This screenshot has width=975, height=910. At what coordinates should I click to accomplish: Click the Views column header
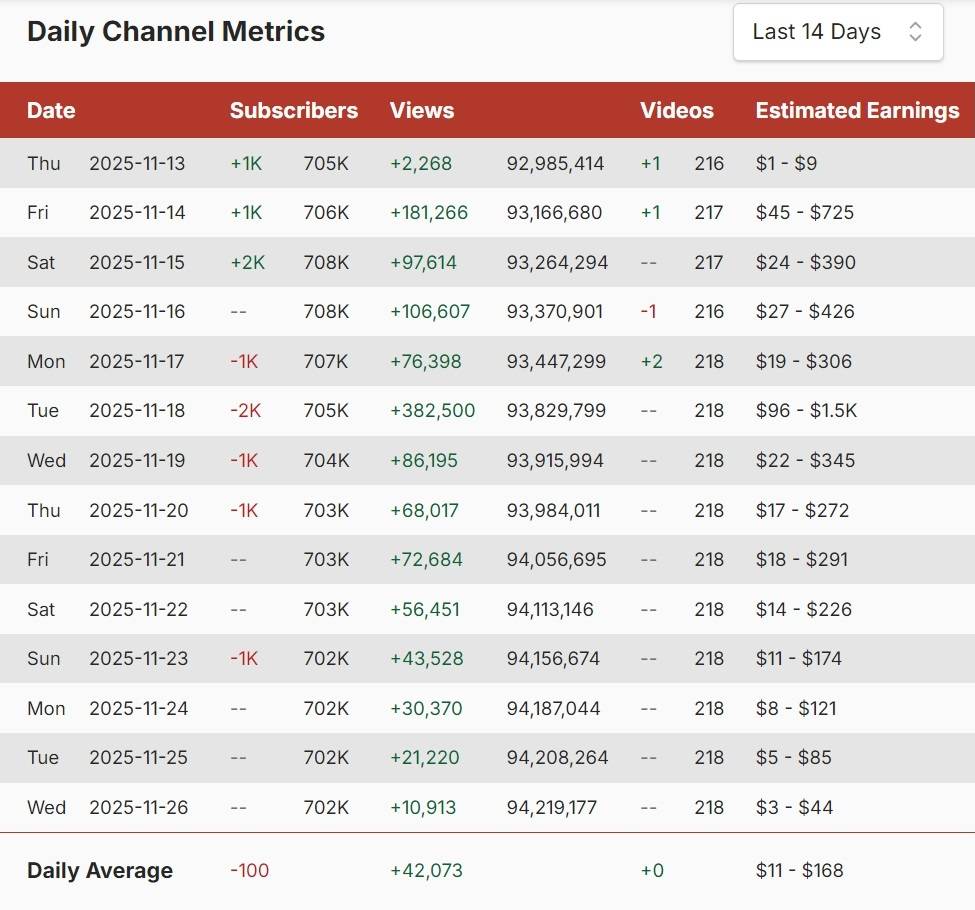pyautogui.click(x=421, y=111)
